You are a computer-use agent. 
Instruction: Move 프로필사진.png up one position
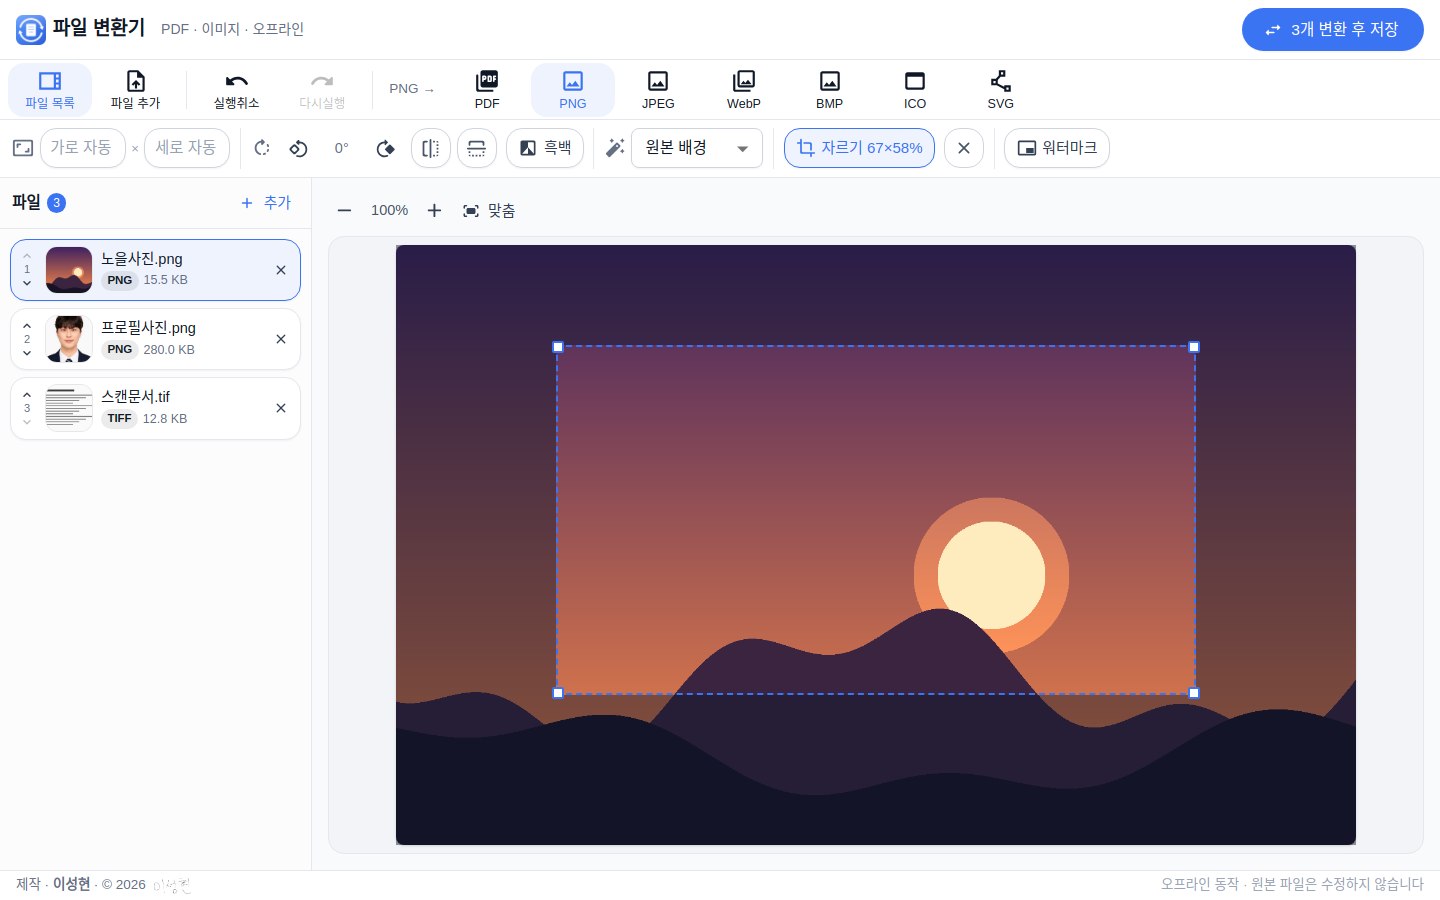point(27,326)
